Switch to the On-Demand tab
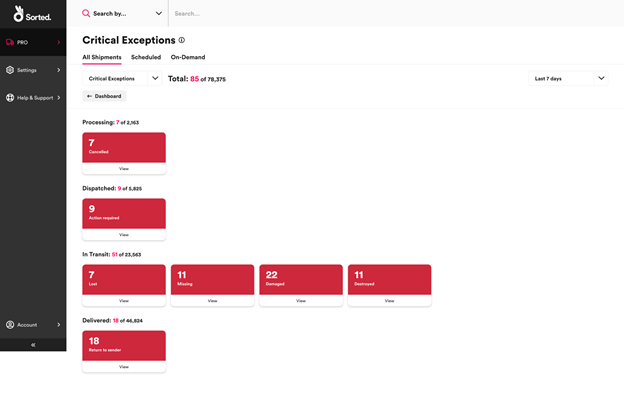Image resolution: width=624 pixels, height=396 pixels. (188, 57)
